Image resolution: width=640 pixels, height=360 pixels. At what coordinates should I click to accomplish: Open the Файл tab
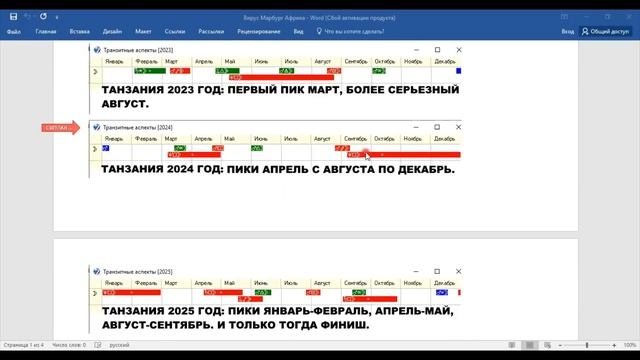click(x=13, y=31)
